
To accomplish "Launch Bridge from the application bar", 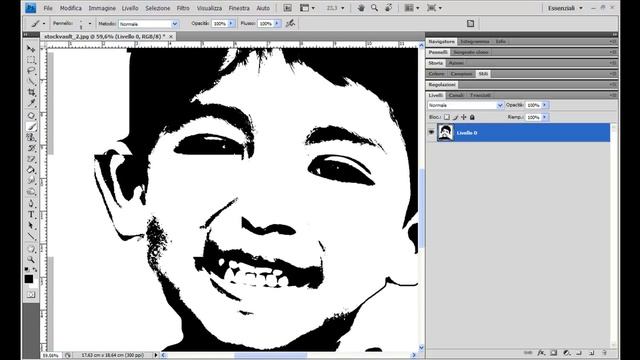I will pyautogui.click(x=288, y=8).
